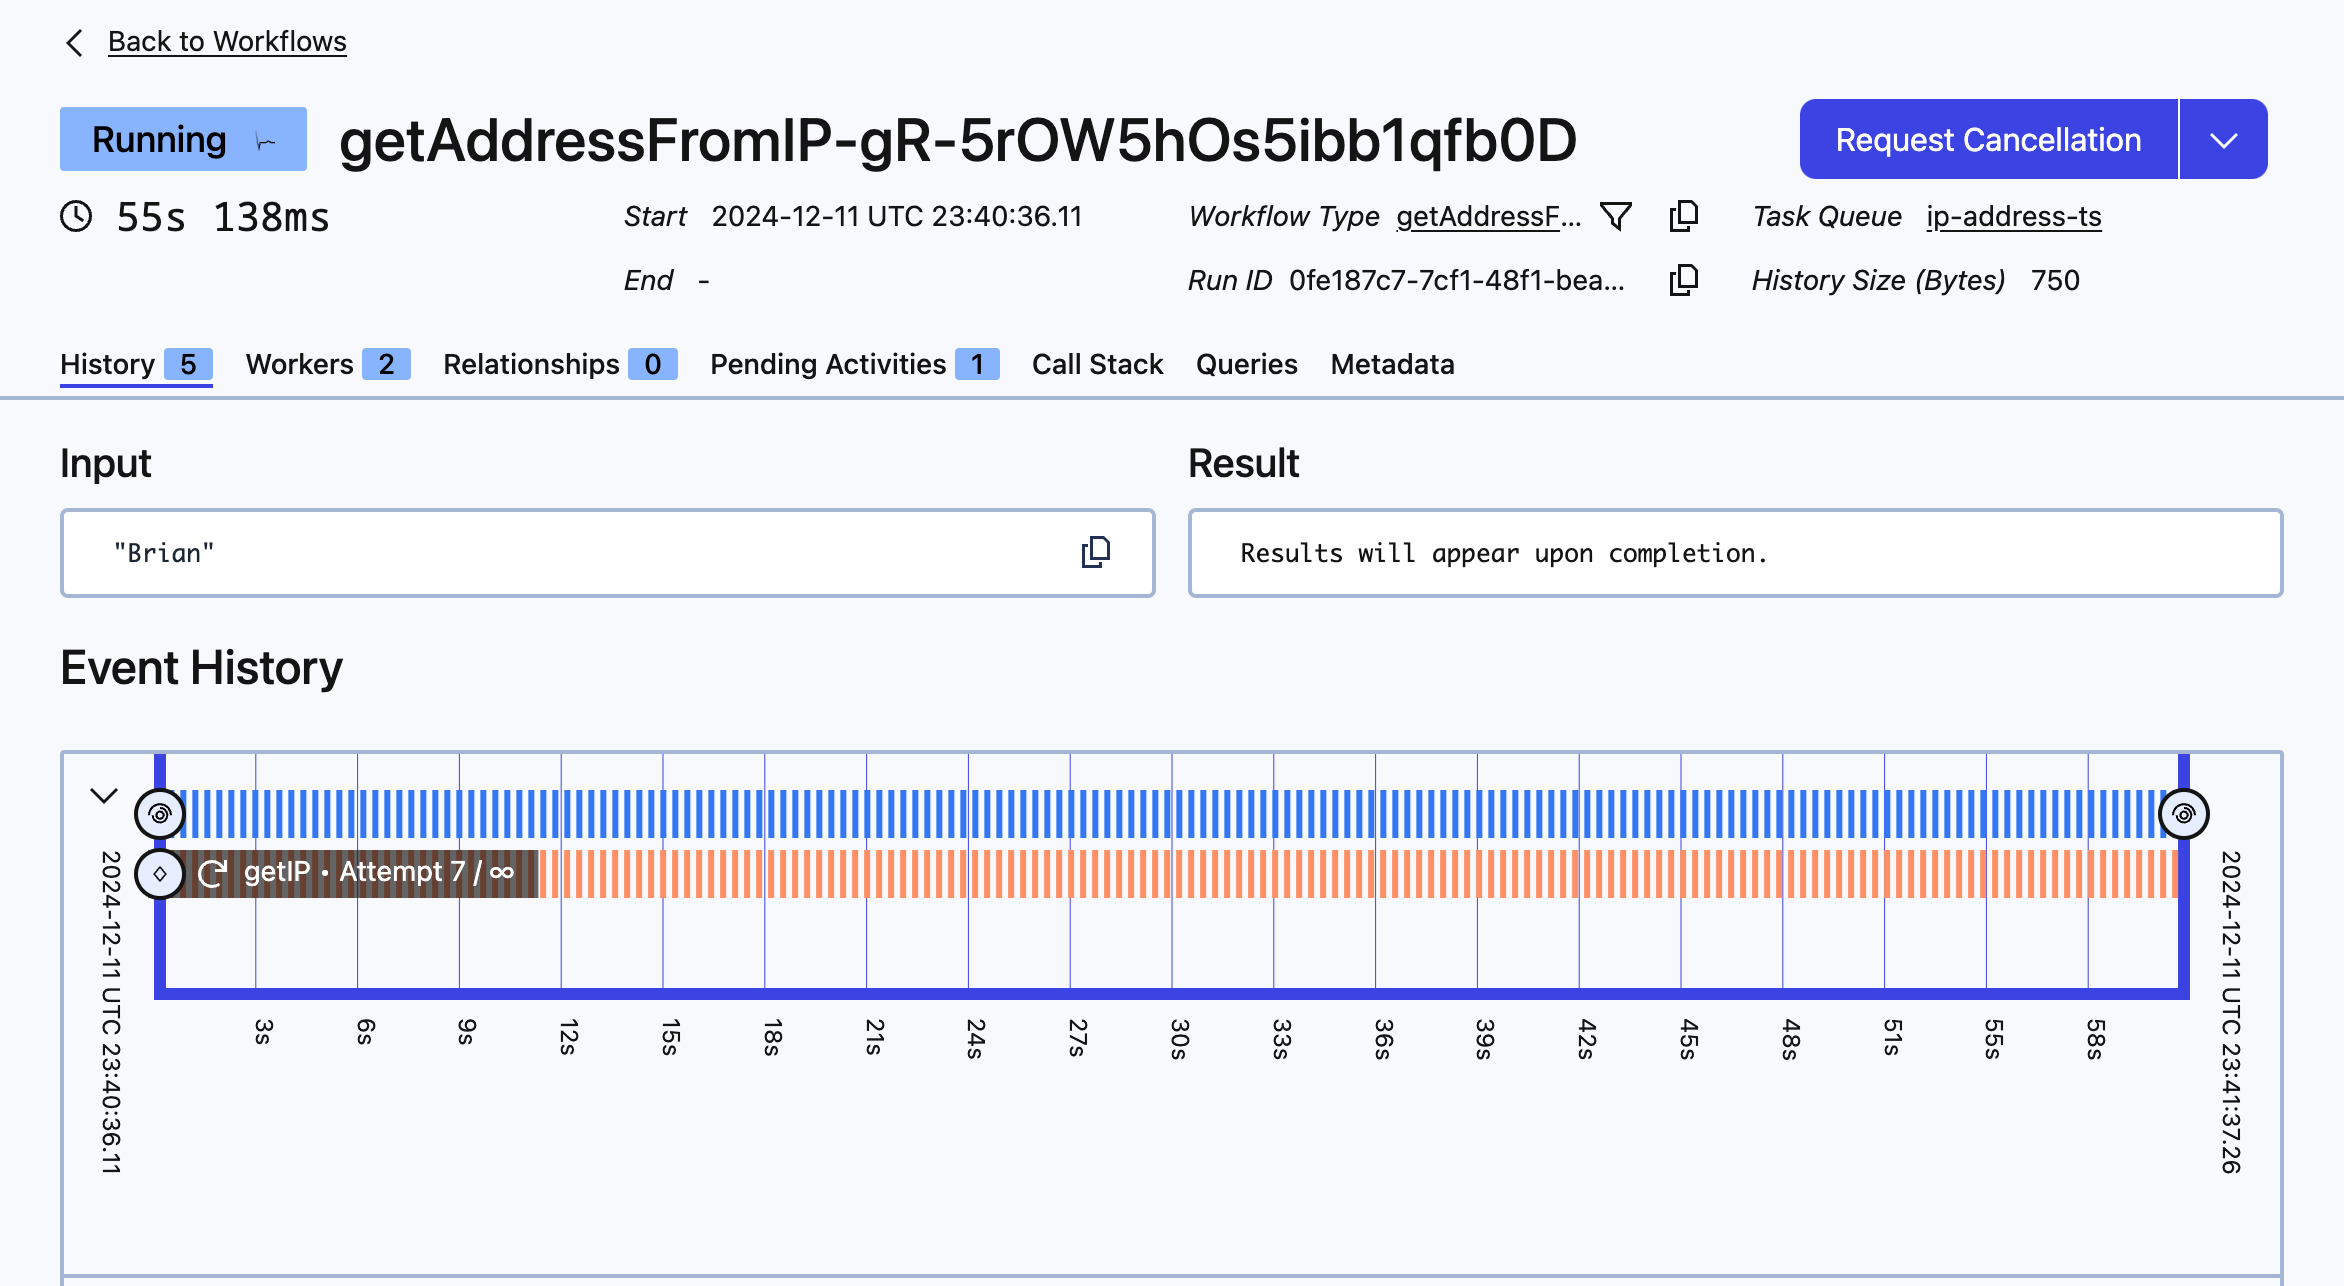Viewport: 2344px width, 1286px height.
Task: Open the ip-address-ts task queue link
Action: tap(2013, 217)
